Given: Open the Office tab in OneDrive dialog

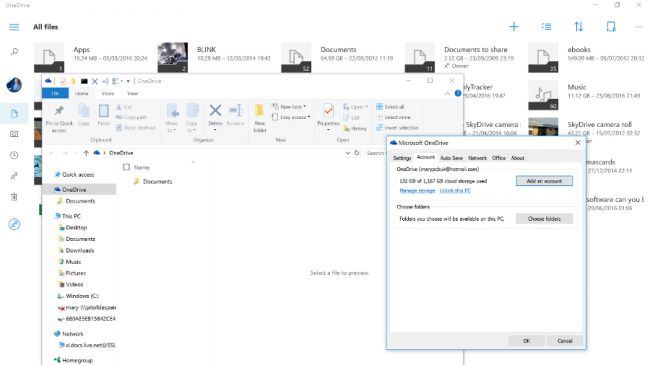Looking at the screenshot, I should coord(499,158).
